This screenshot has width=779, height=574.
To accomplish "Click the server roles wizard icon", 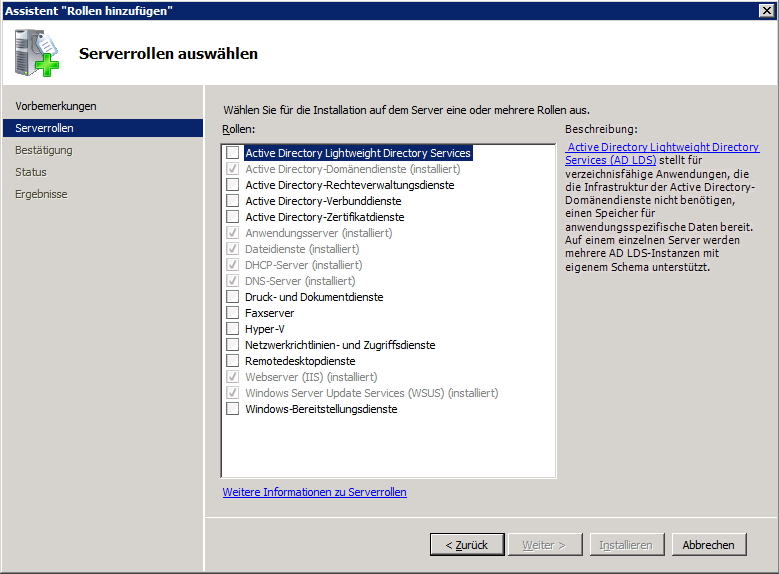I will (37, 53).
